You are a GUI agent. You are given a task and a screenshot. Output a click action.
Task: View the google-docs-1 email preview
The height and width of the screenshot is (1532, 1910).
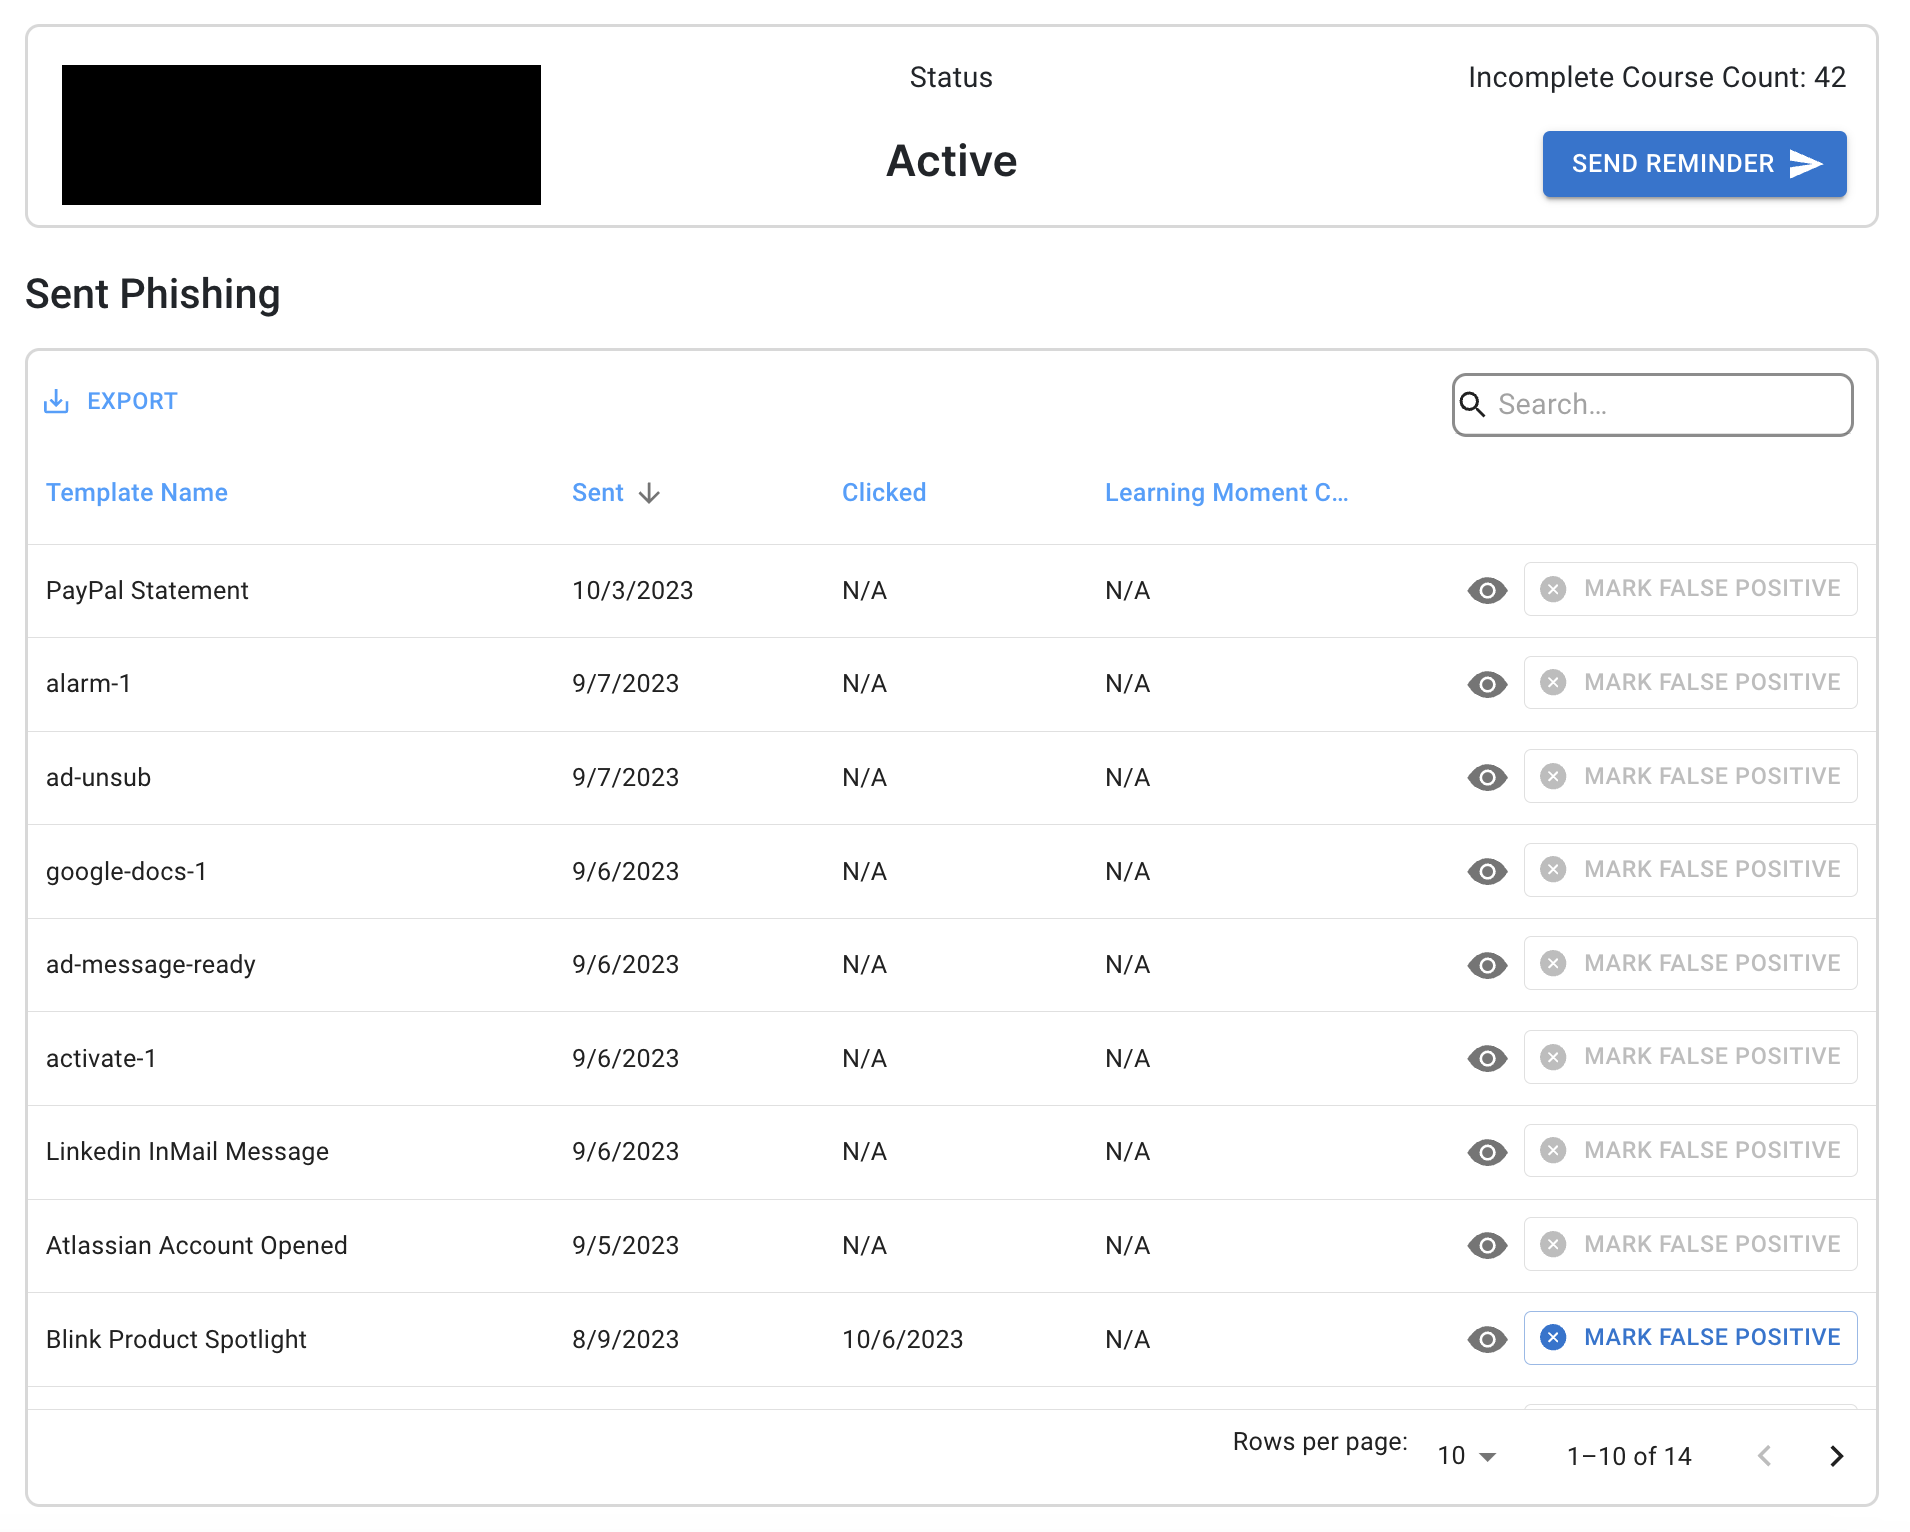point(1487,871)
